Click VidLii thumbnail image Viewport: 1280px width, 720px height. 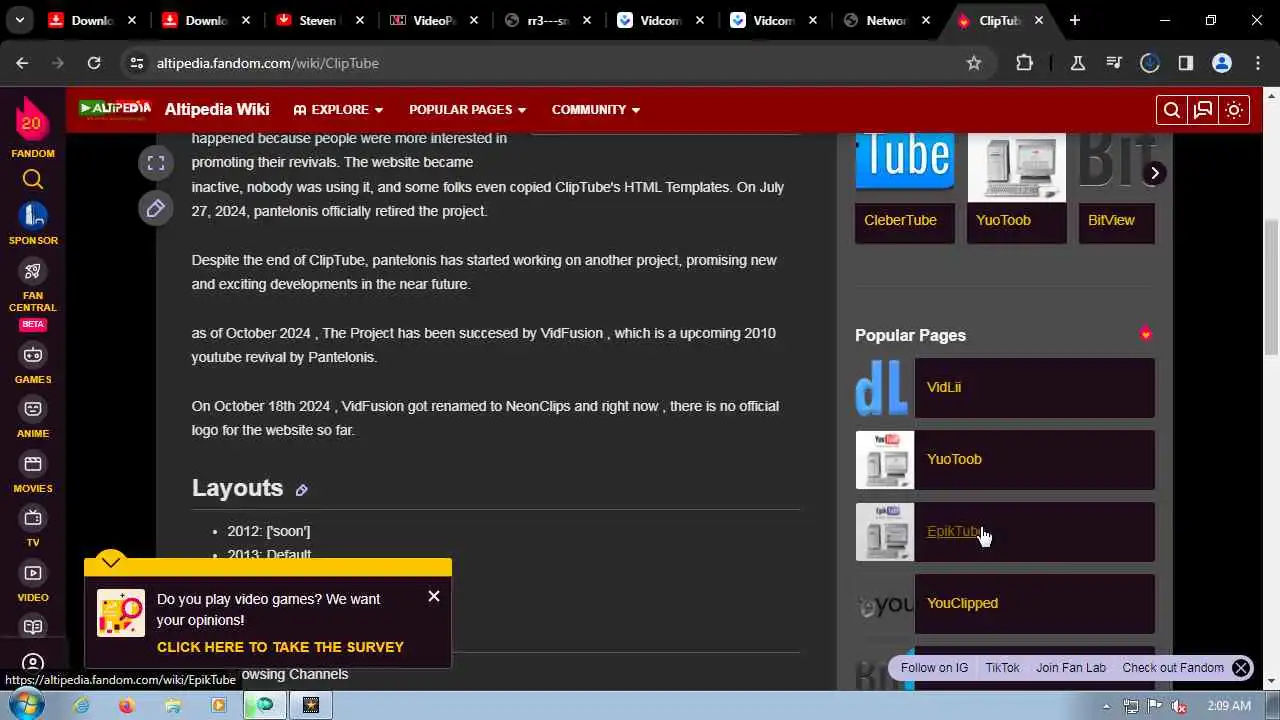tap(884, 387)
